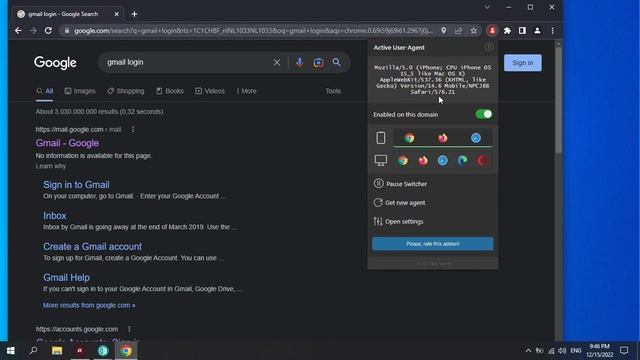The width and height of the screenshot is (640, 360).
Task: Open options for accounts.google.com result
Action: click(129, 329)
